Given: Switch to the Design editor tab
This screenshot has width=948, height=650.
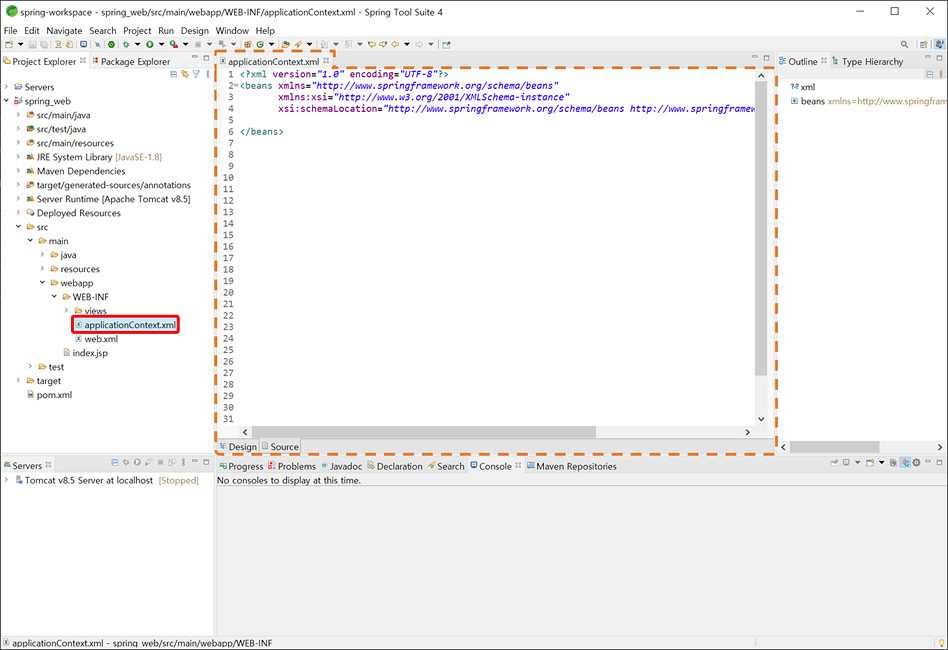Looking at the screenshot, I should tap(238, 446).
